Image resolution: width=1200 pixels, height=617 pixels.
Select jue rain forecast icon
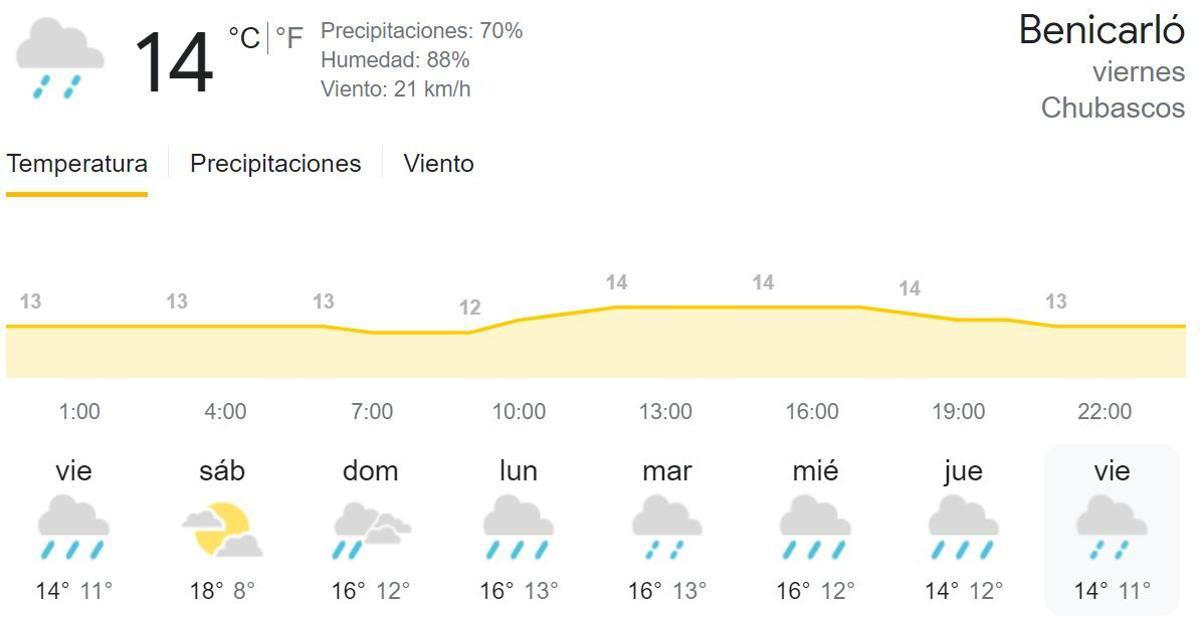tap(962, 528)
